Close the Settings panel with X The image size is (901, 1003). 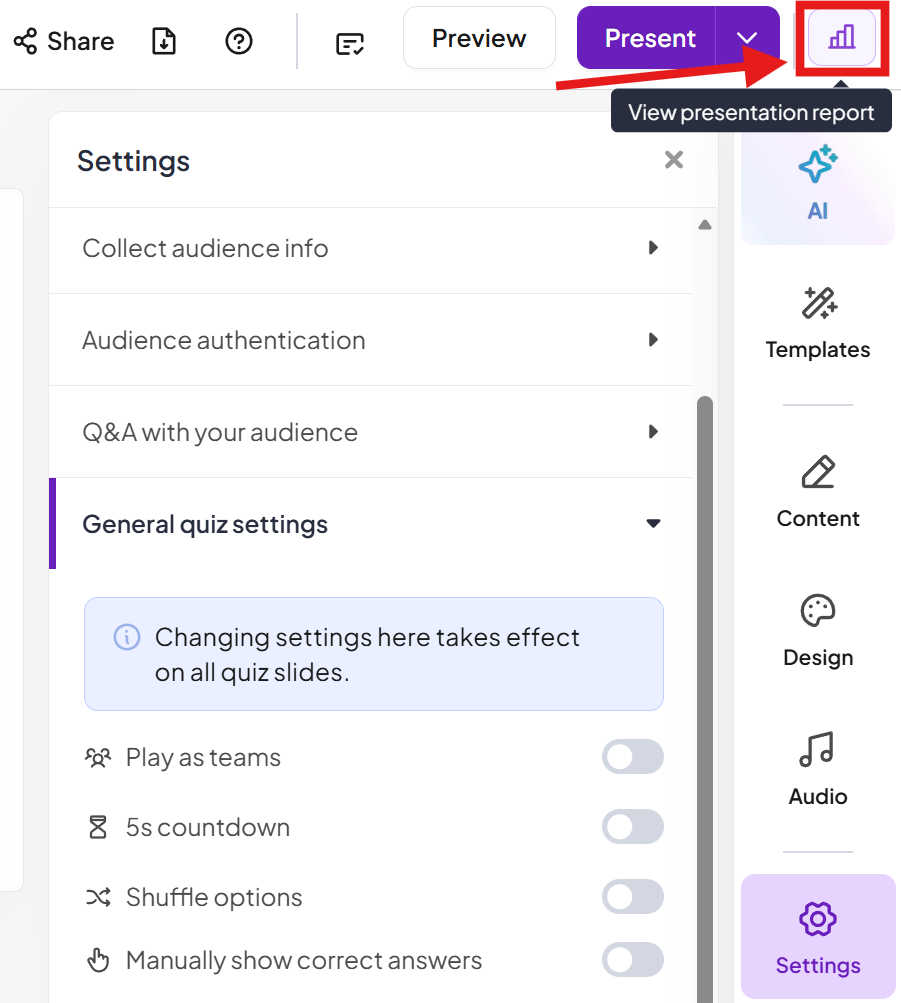674,160
